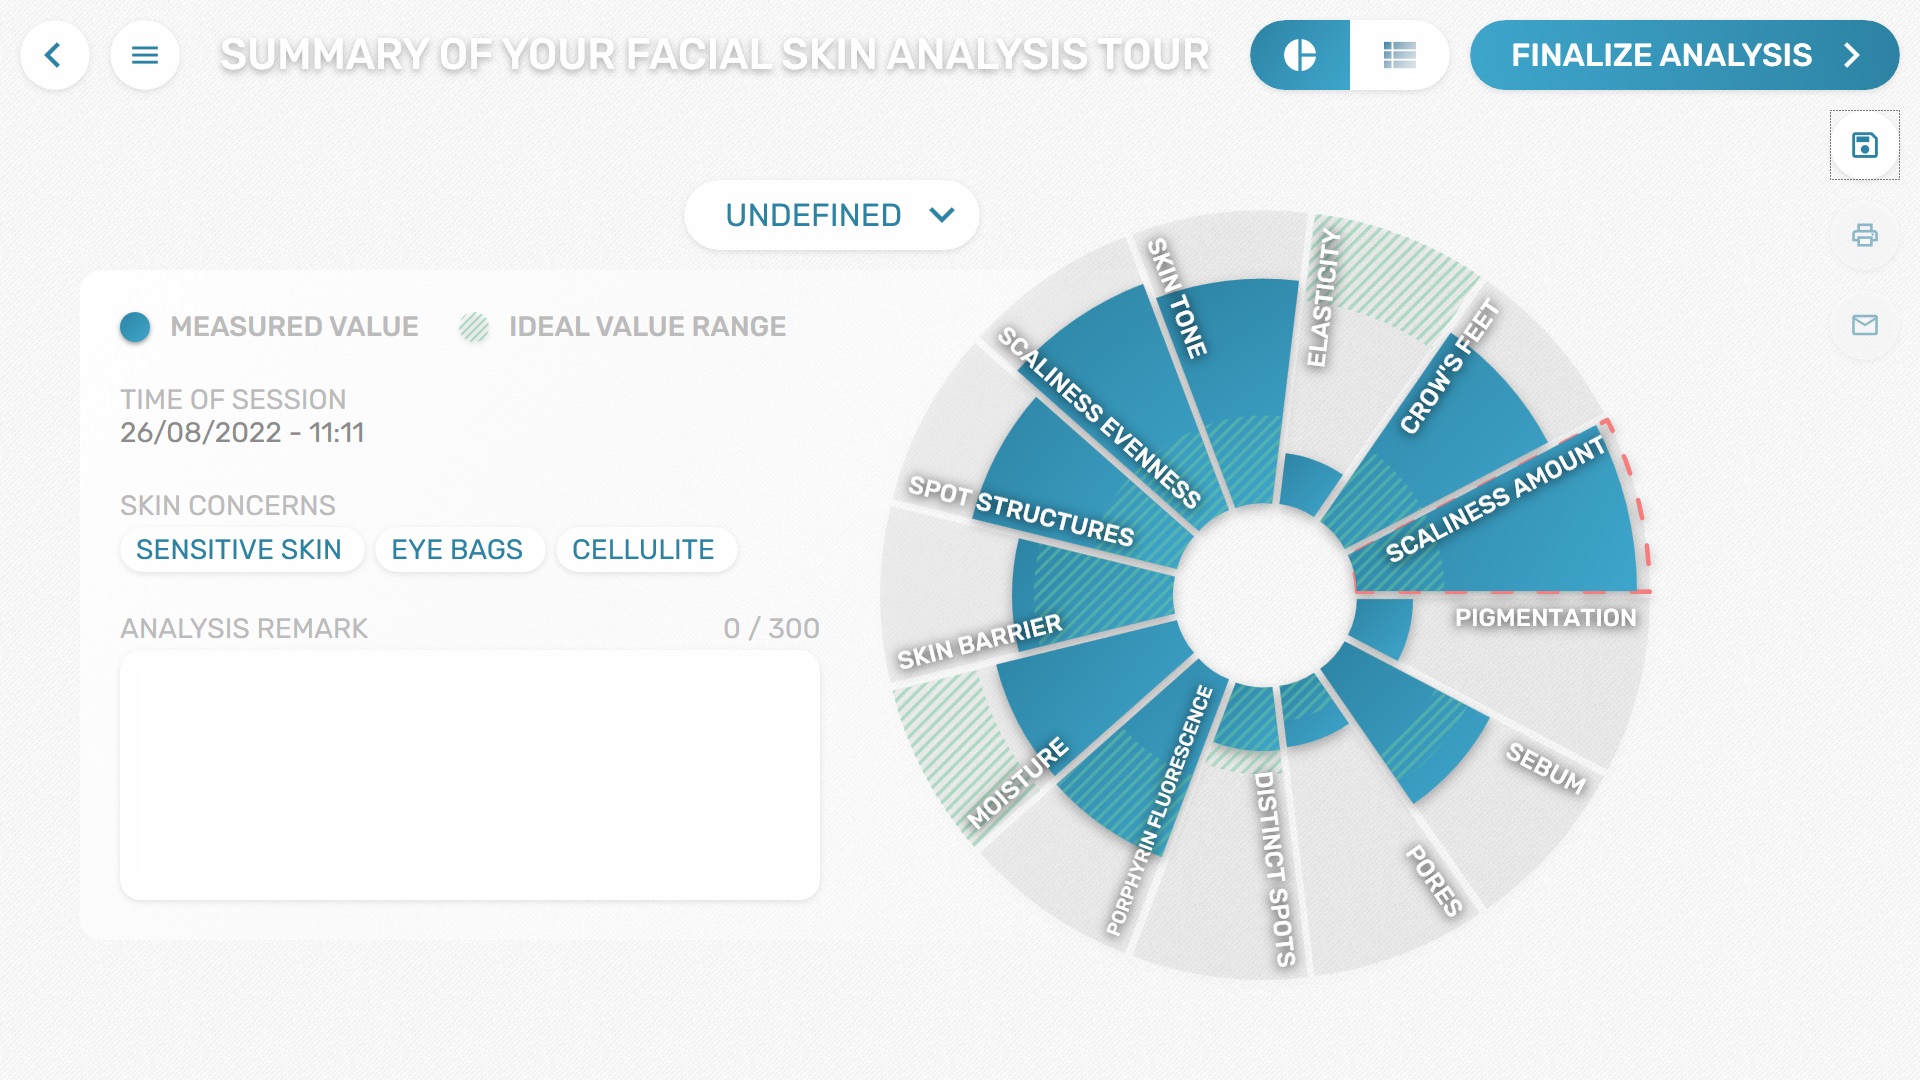Switch to the list view
1920x1080 pixels.
click(x=1399, y=55)
